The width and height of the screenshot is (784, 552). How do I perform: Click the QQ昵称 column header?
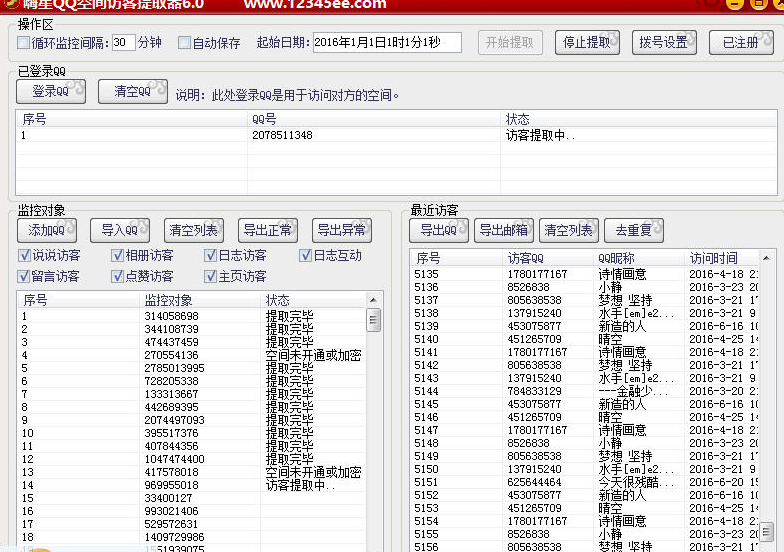click(x=638, y=258)
